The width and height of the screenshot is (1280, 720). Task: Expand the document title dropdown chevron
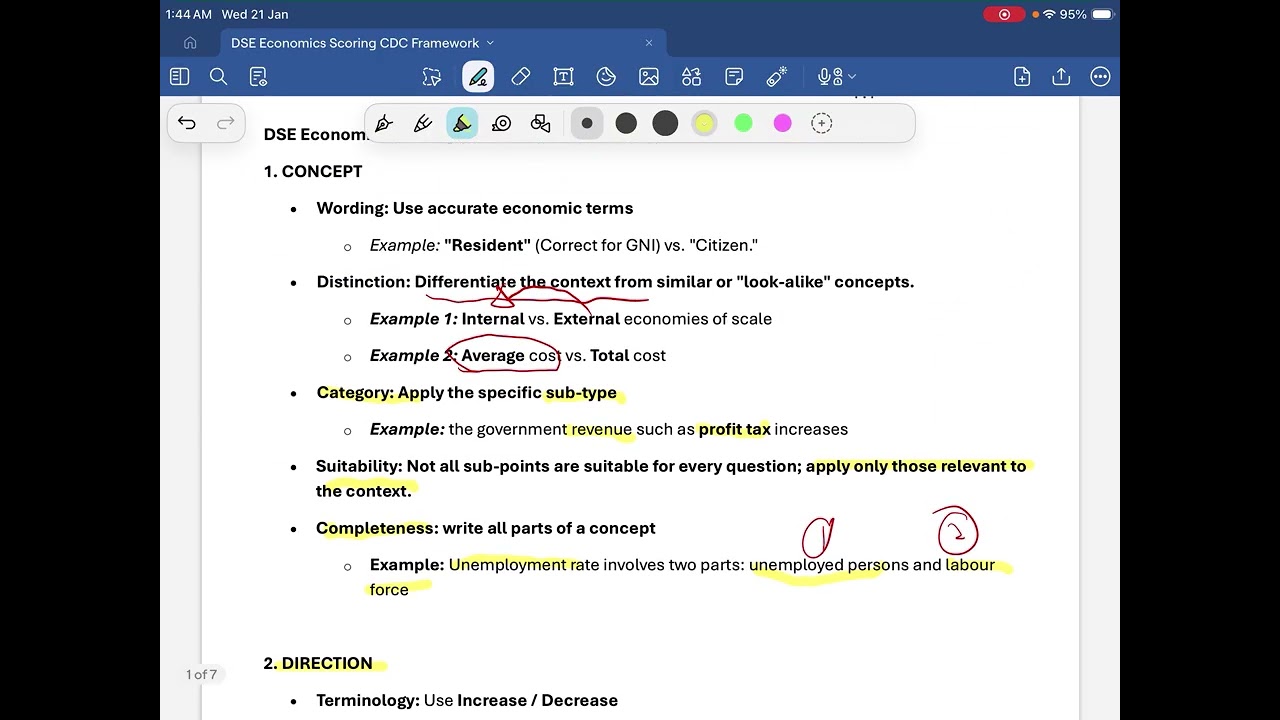(x=490, y=43)
